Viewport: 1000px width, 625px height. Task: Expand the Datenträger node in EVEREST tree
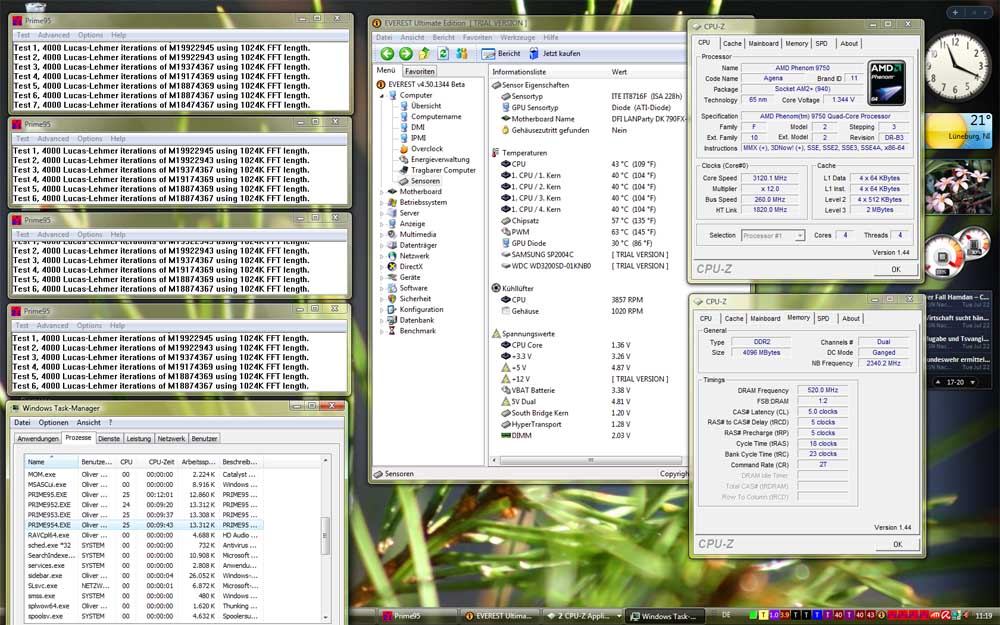pyautogui.click(x=382, y=246)
